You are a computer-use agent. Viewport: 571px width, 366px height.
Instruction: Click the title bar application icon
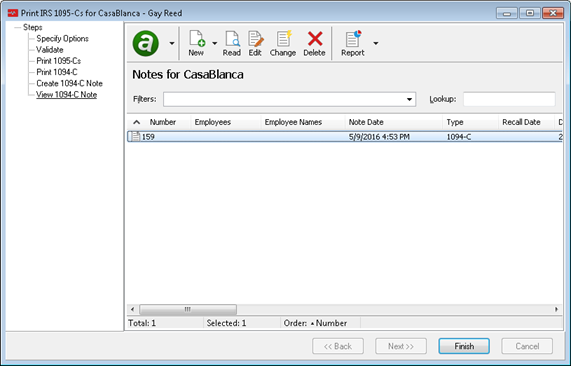(13, 13)
